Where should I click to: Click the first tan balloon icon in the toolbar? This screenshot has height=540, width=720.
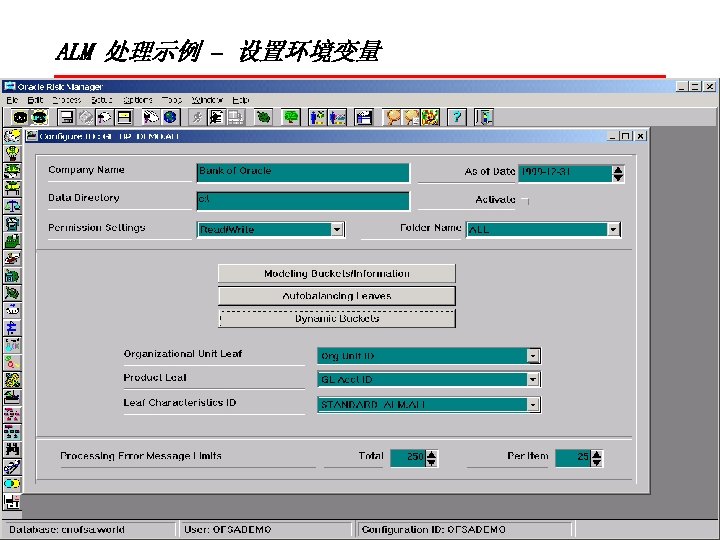click(x=392, y=118)
